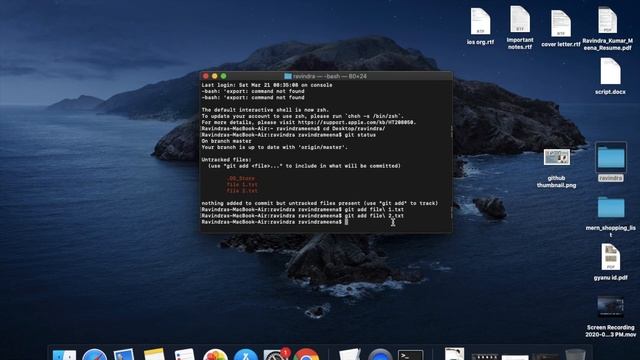
Task: Close the Terminal window with red button
Action: click(206, 76)
